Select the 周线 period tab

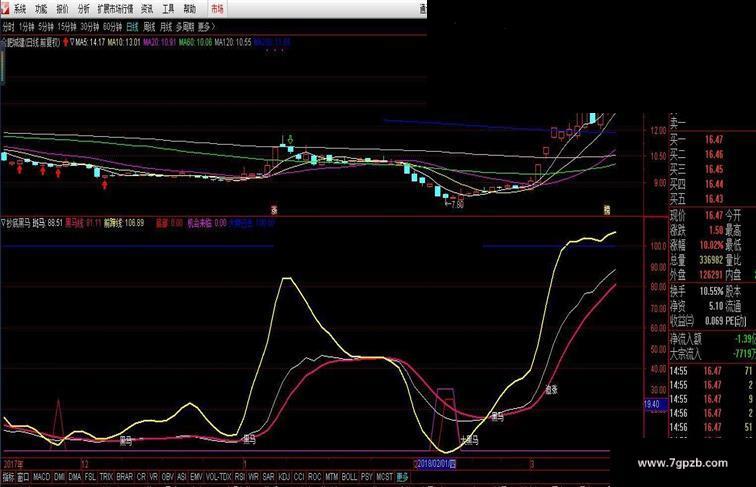coord(149,27)
